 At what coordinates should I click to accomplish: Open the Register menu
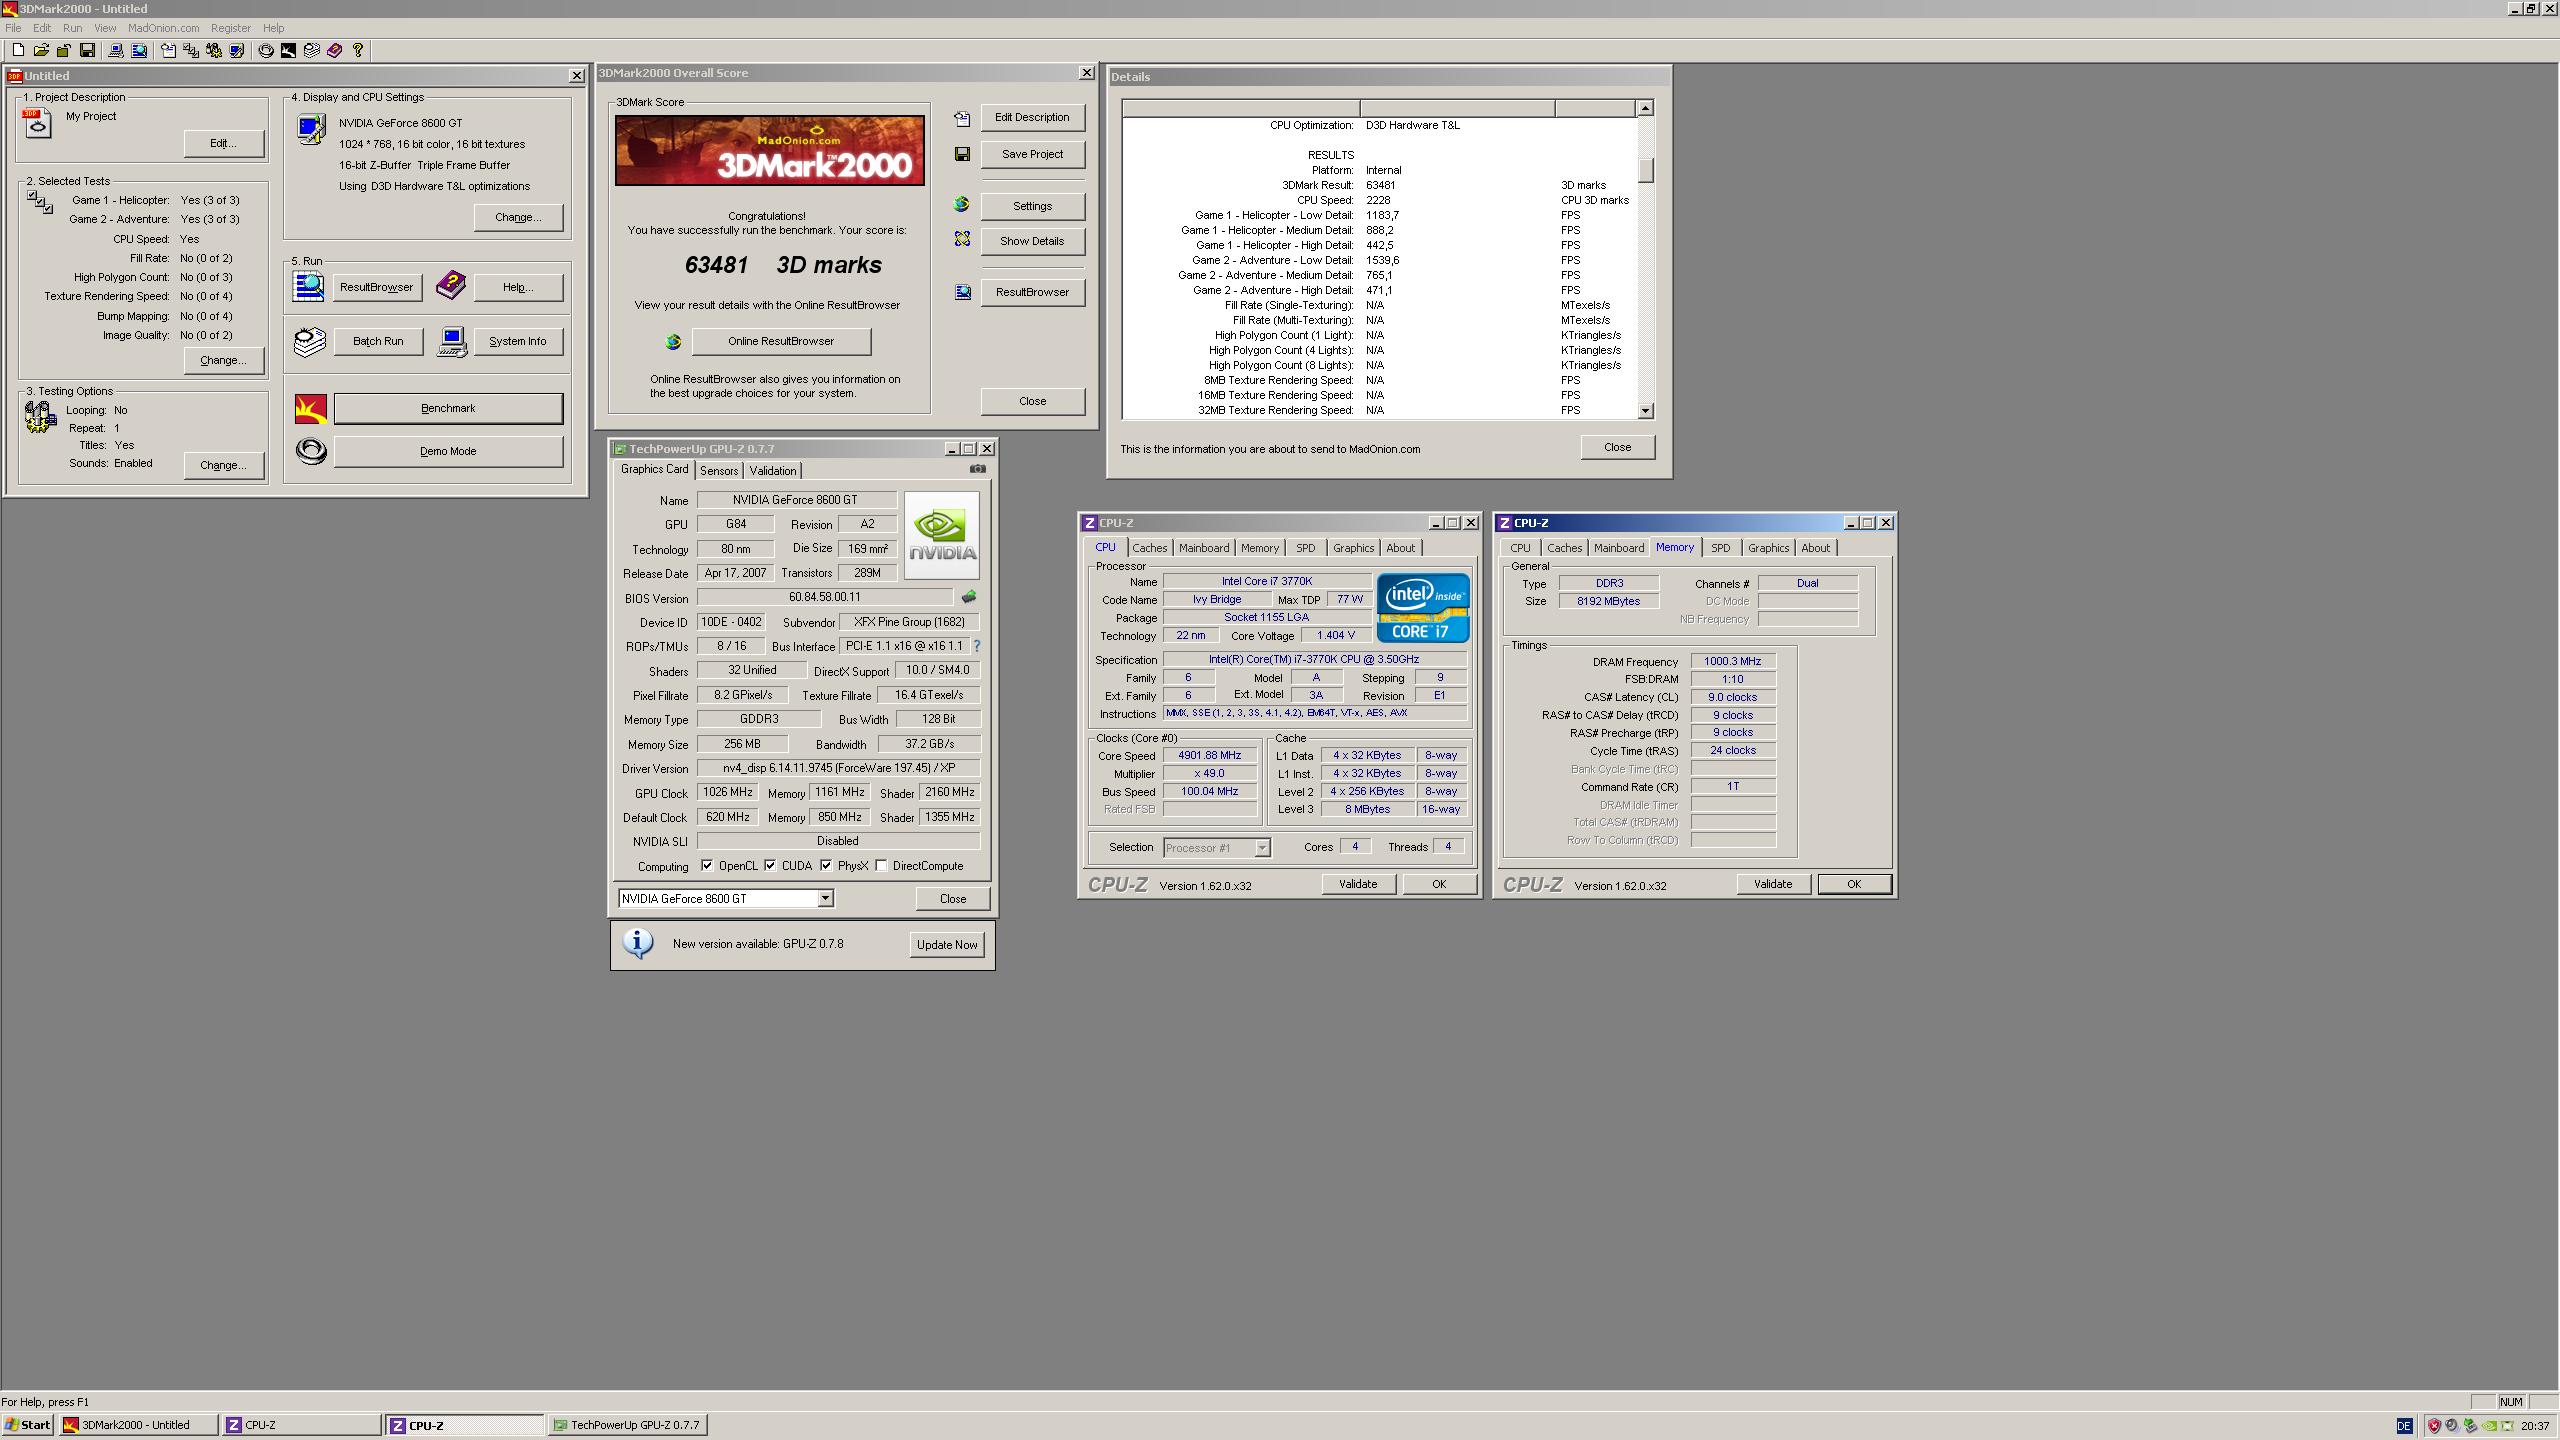tap(230, 28)
